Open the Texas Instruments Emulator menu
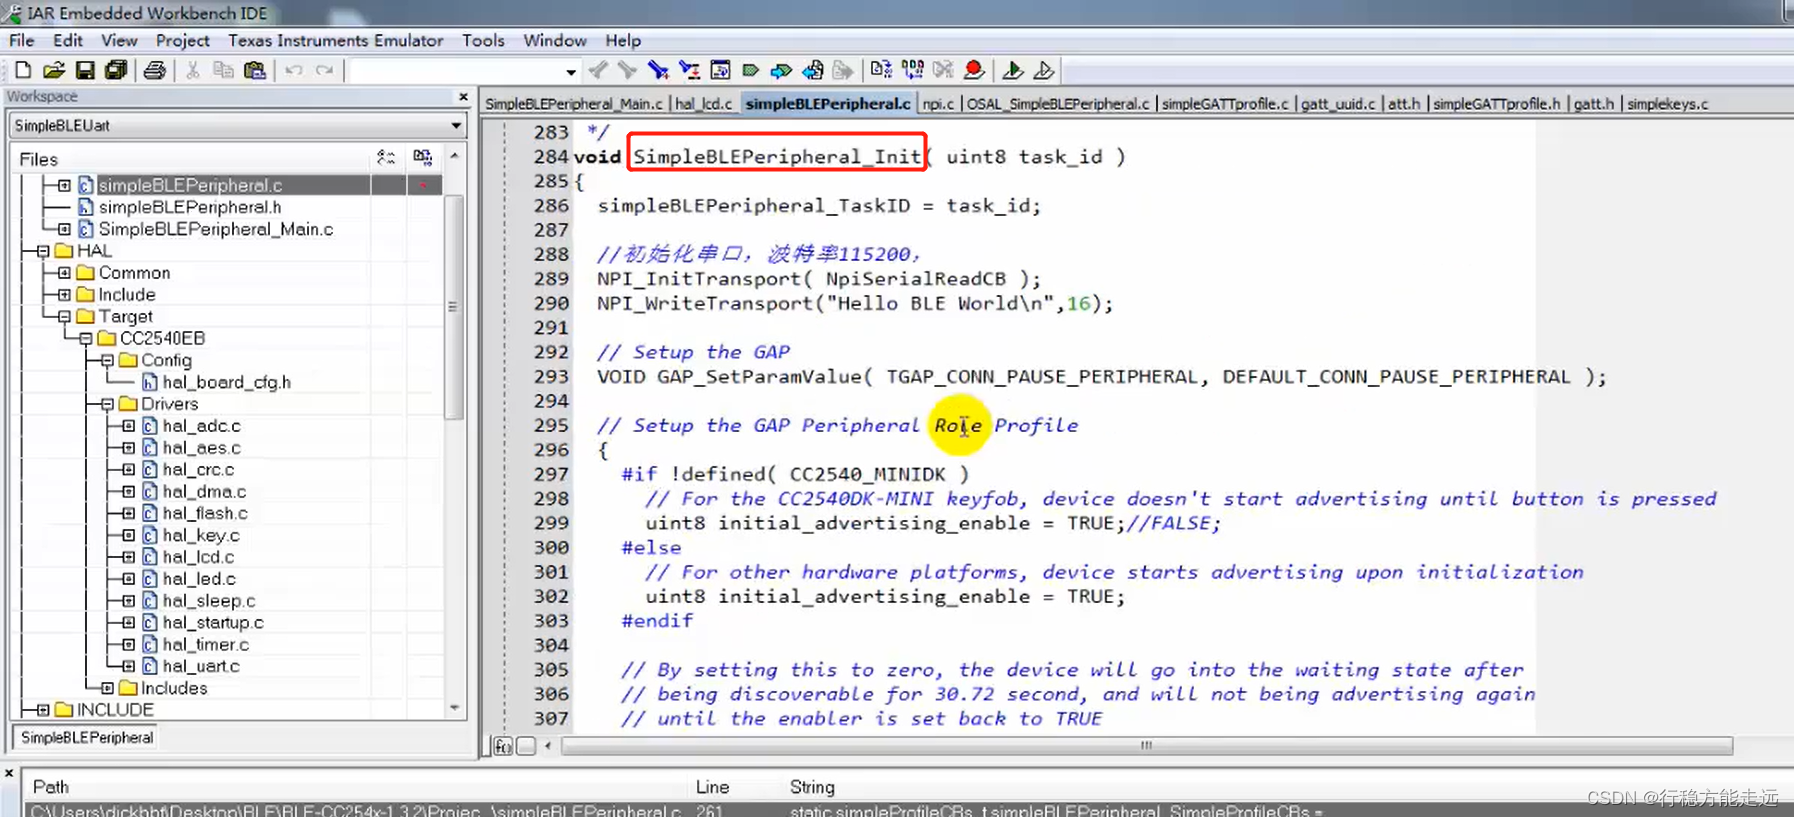The width and height of the screenshot is (1794, 817). click(335, 40)
